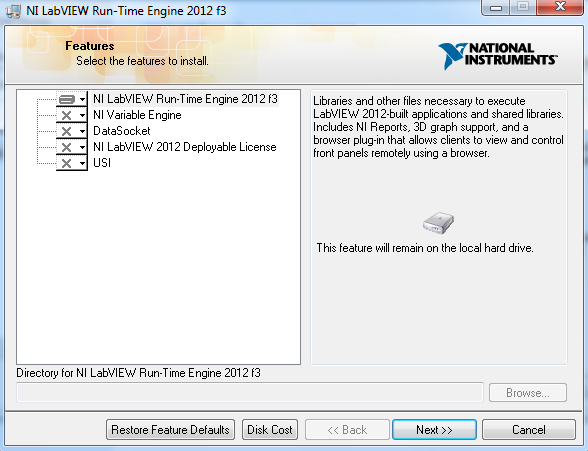The width and height of the screenshot is (588, 451).
Task: Click Restore Feature Defaults button
Action: [x=170, y=430]
